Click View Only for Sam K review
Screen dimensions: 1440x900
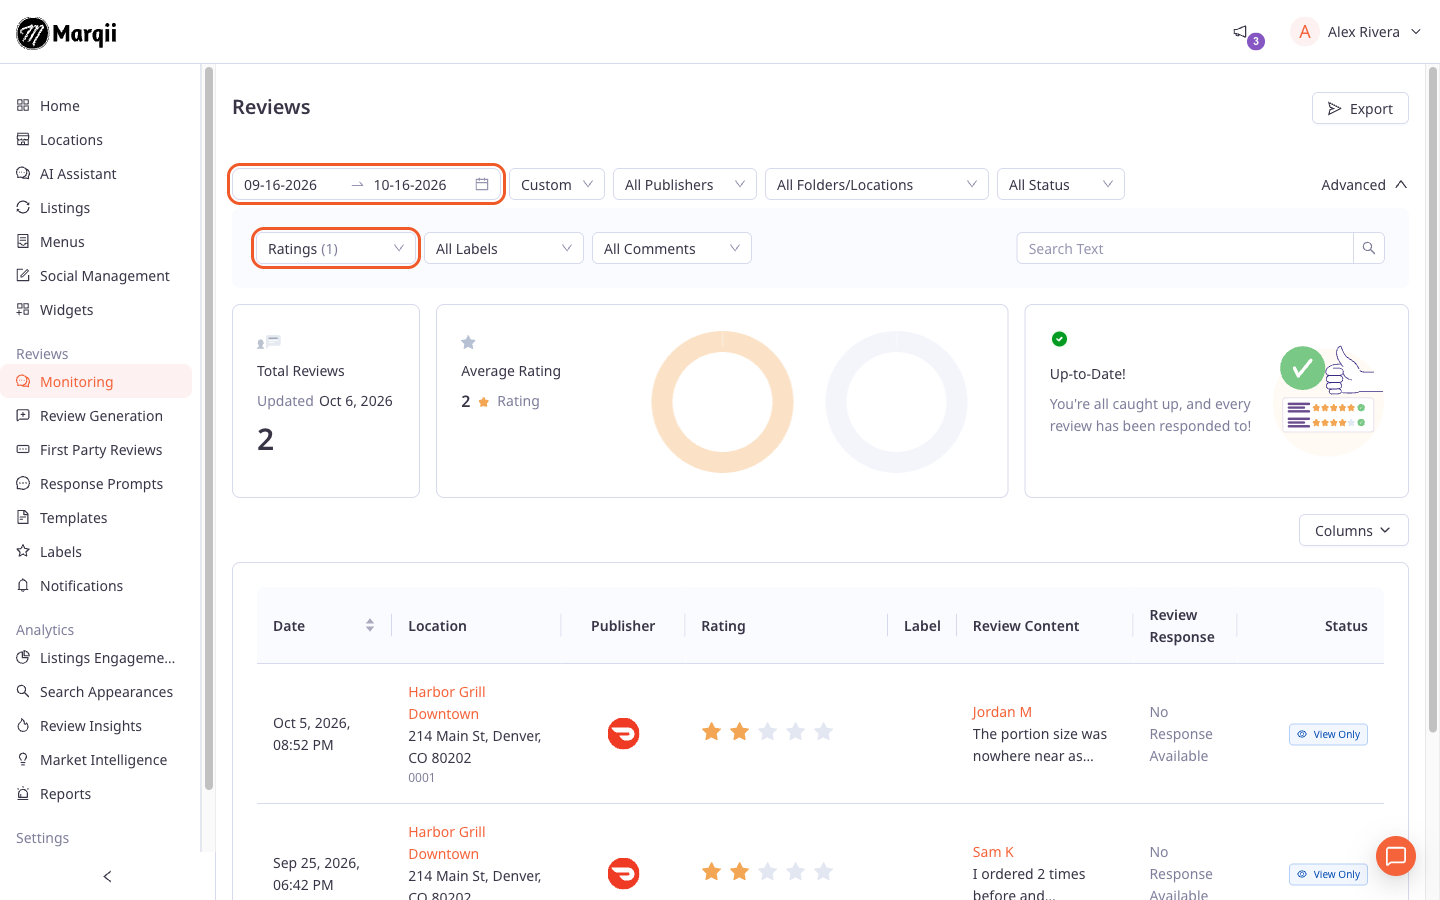pyautogui.click(x=1328, y=874)
